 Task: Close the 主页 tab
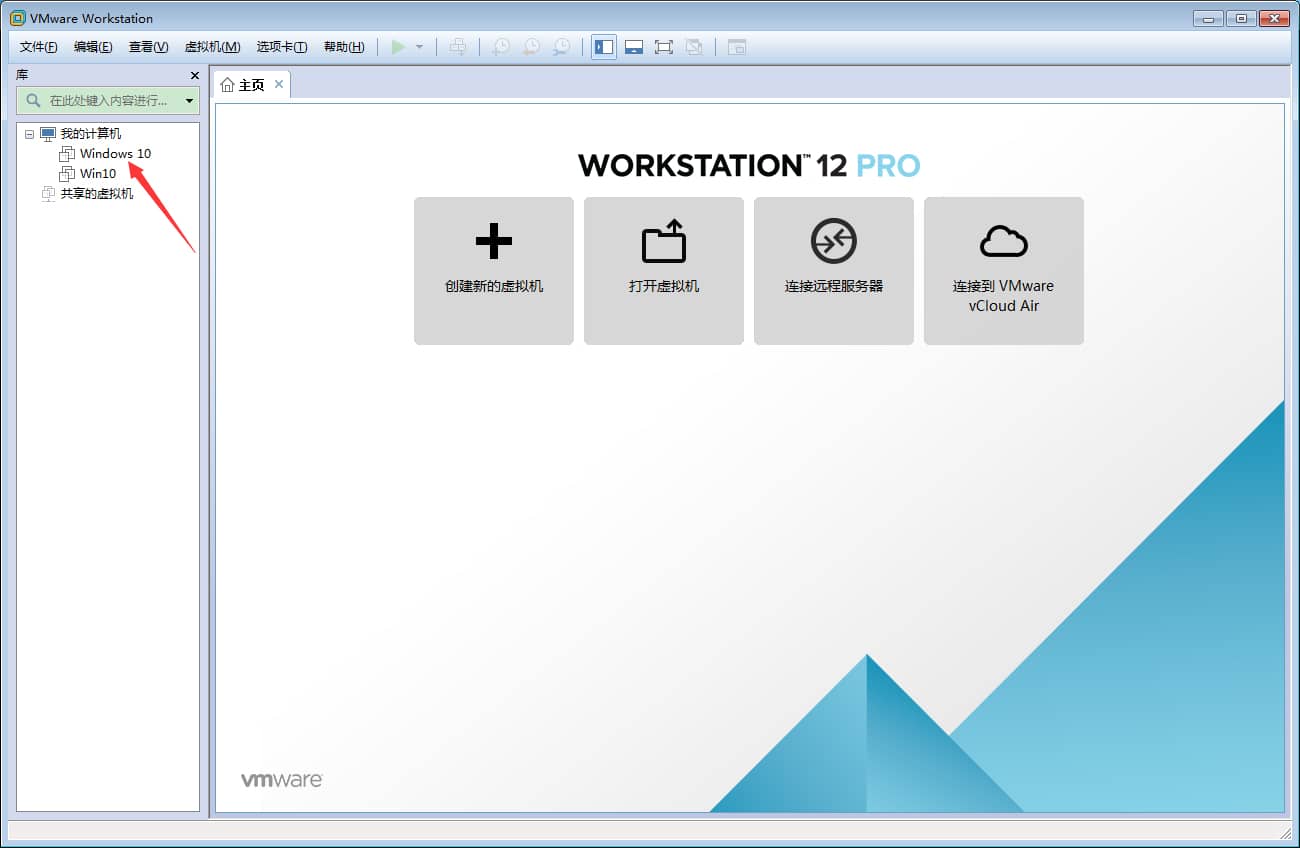(279, 84)
